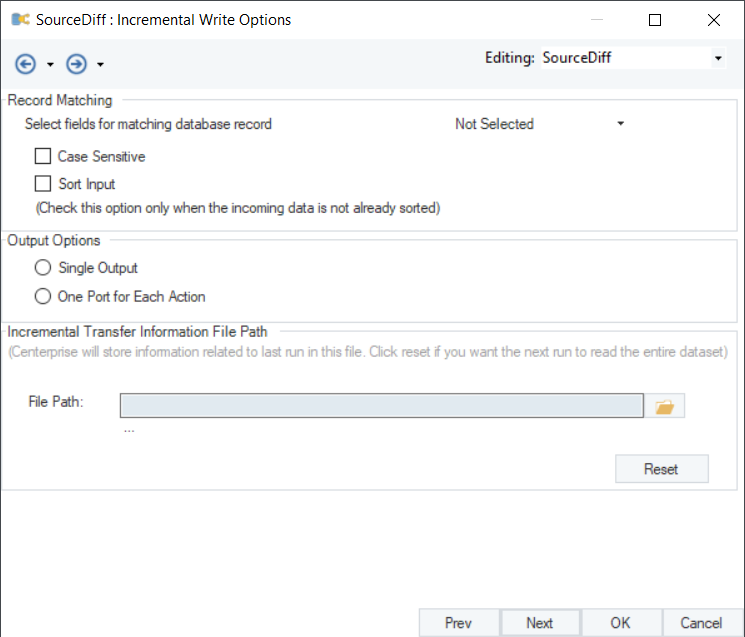This screenshot has height=637, width=745.
Task: Close the Incremental Write Options dialog
Action: click(x=714, y=20)
